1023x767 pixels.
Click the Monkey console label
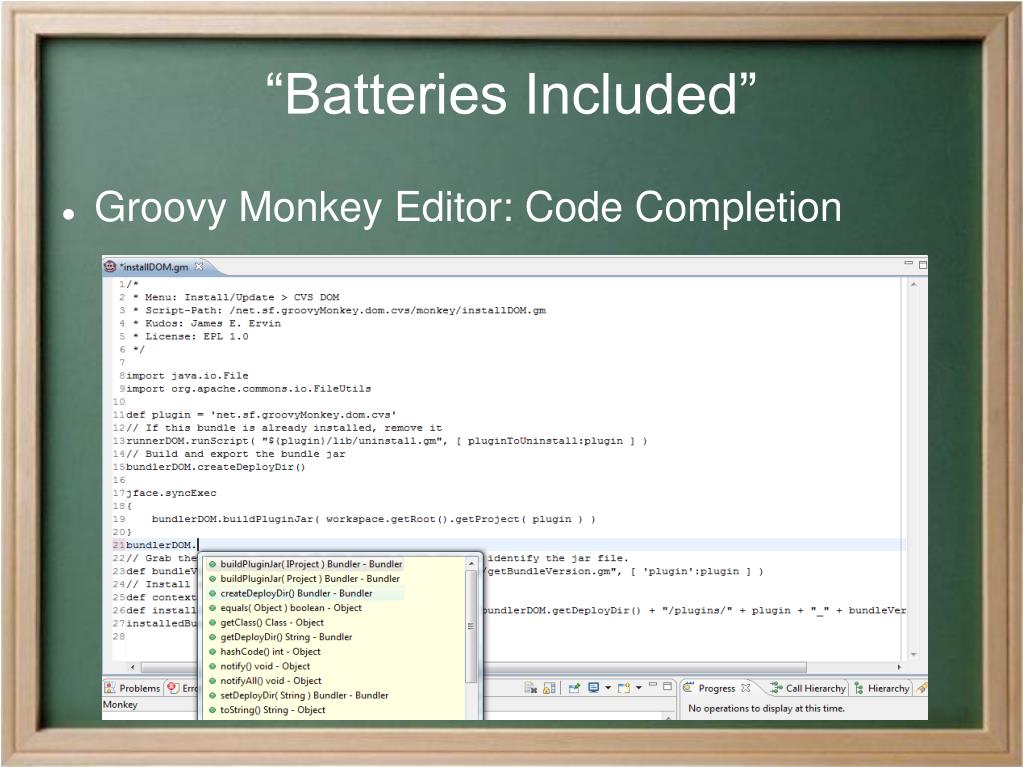tap(120, 705)
